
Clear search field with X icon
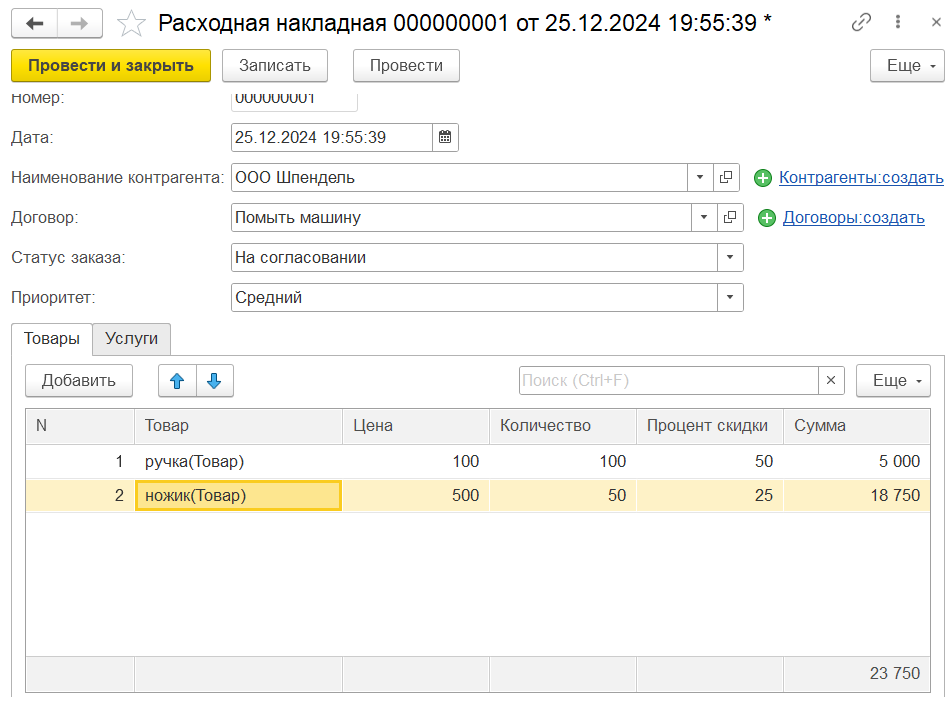click(x=831, y=381)
